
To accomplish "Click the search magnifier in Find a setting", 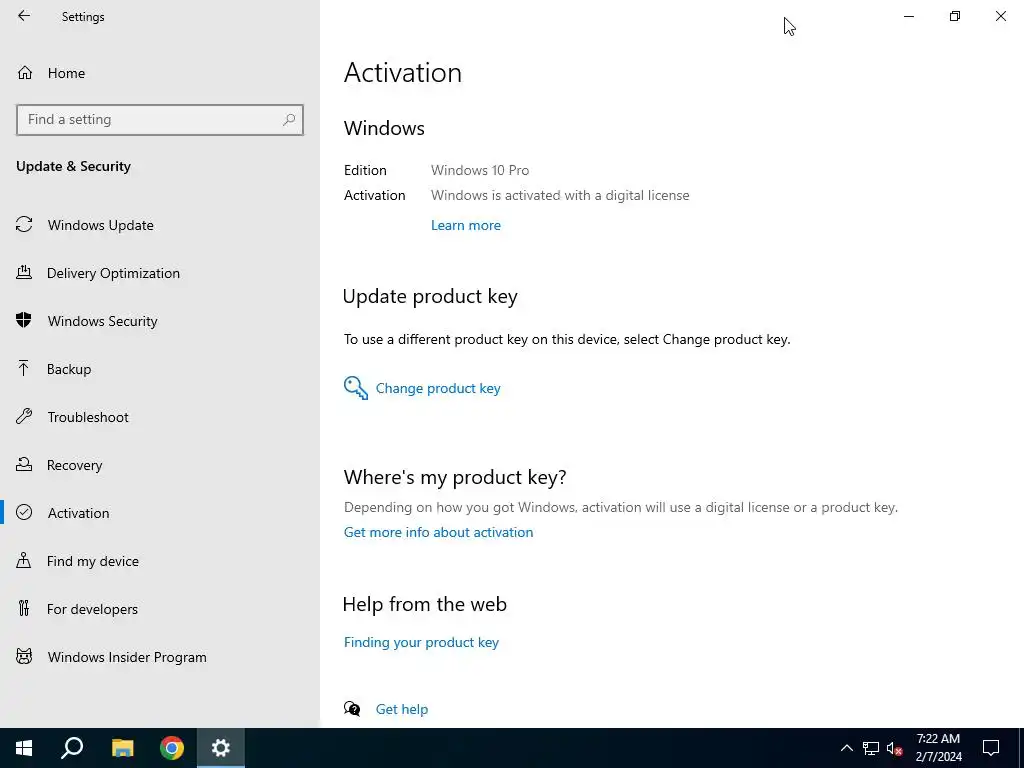I will (x=289, y=120).
